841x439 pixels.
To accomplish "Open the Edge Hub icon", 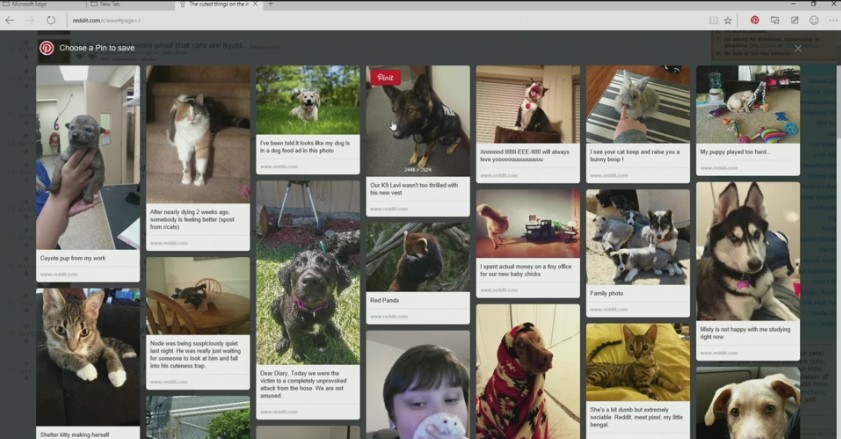I will pyautogui.click(x=775, y=19).
